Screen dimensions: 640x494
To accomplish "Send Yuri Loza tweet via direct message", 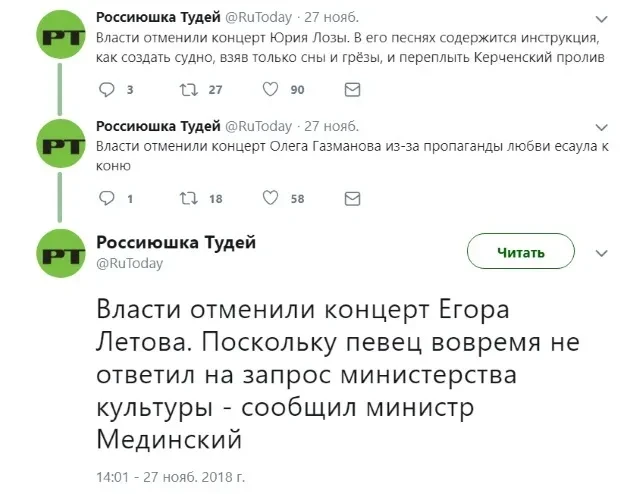I will point(352,90).
